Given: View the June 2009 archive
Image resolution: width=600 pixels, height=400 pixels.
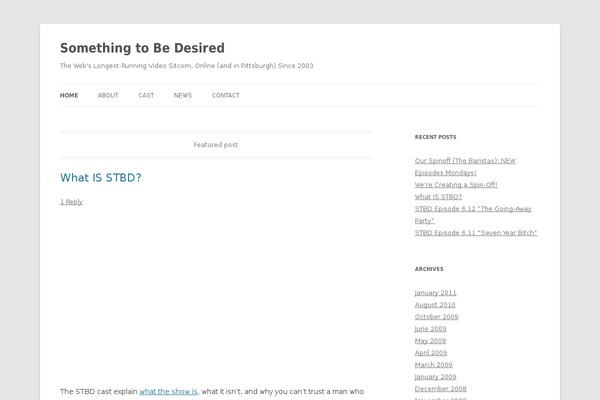Looking at the screenshot, I should tap(430, 329).
